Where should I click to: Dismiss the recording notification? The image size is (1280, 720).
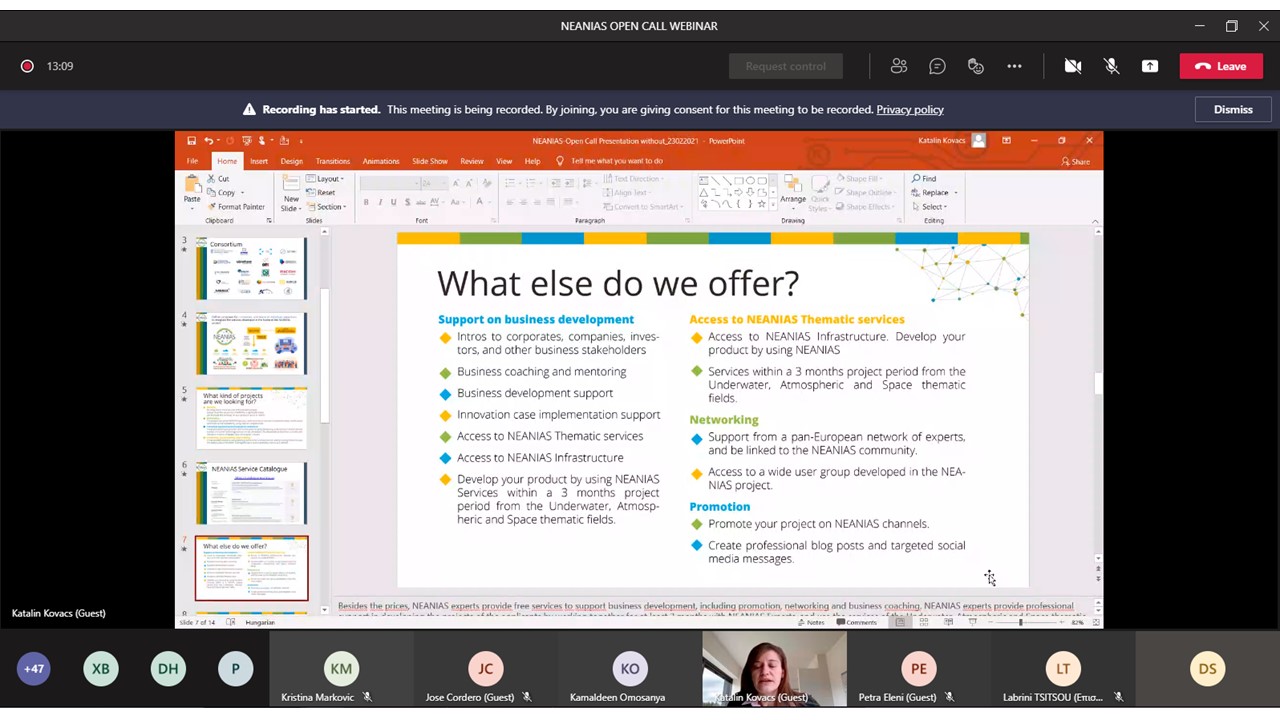point(1233,110)
